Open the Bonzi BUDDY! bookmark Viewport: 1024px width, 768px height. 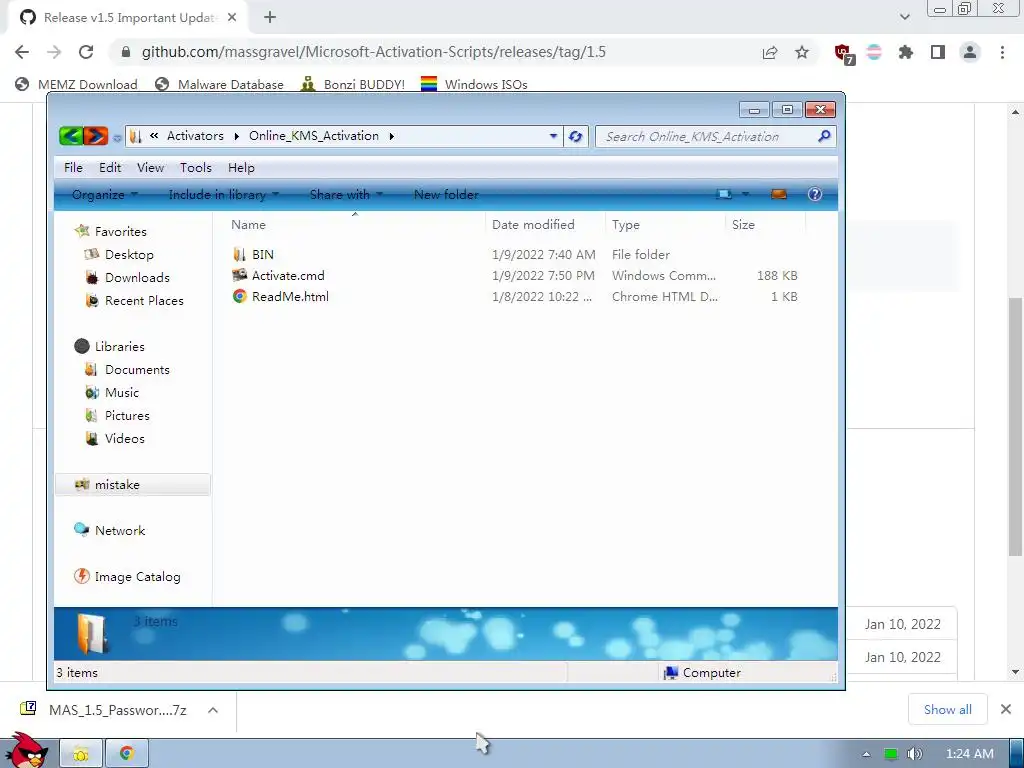point(353,84)
